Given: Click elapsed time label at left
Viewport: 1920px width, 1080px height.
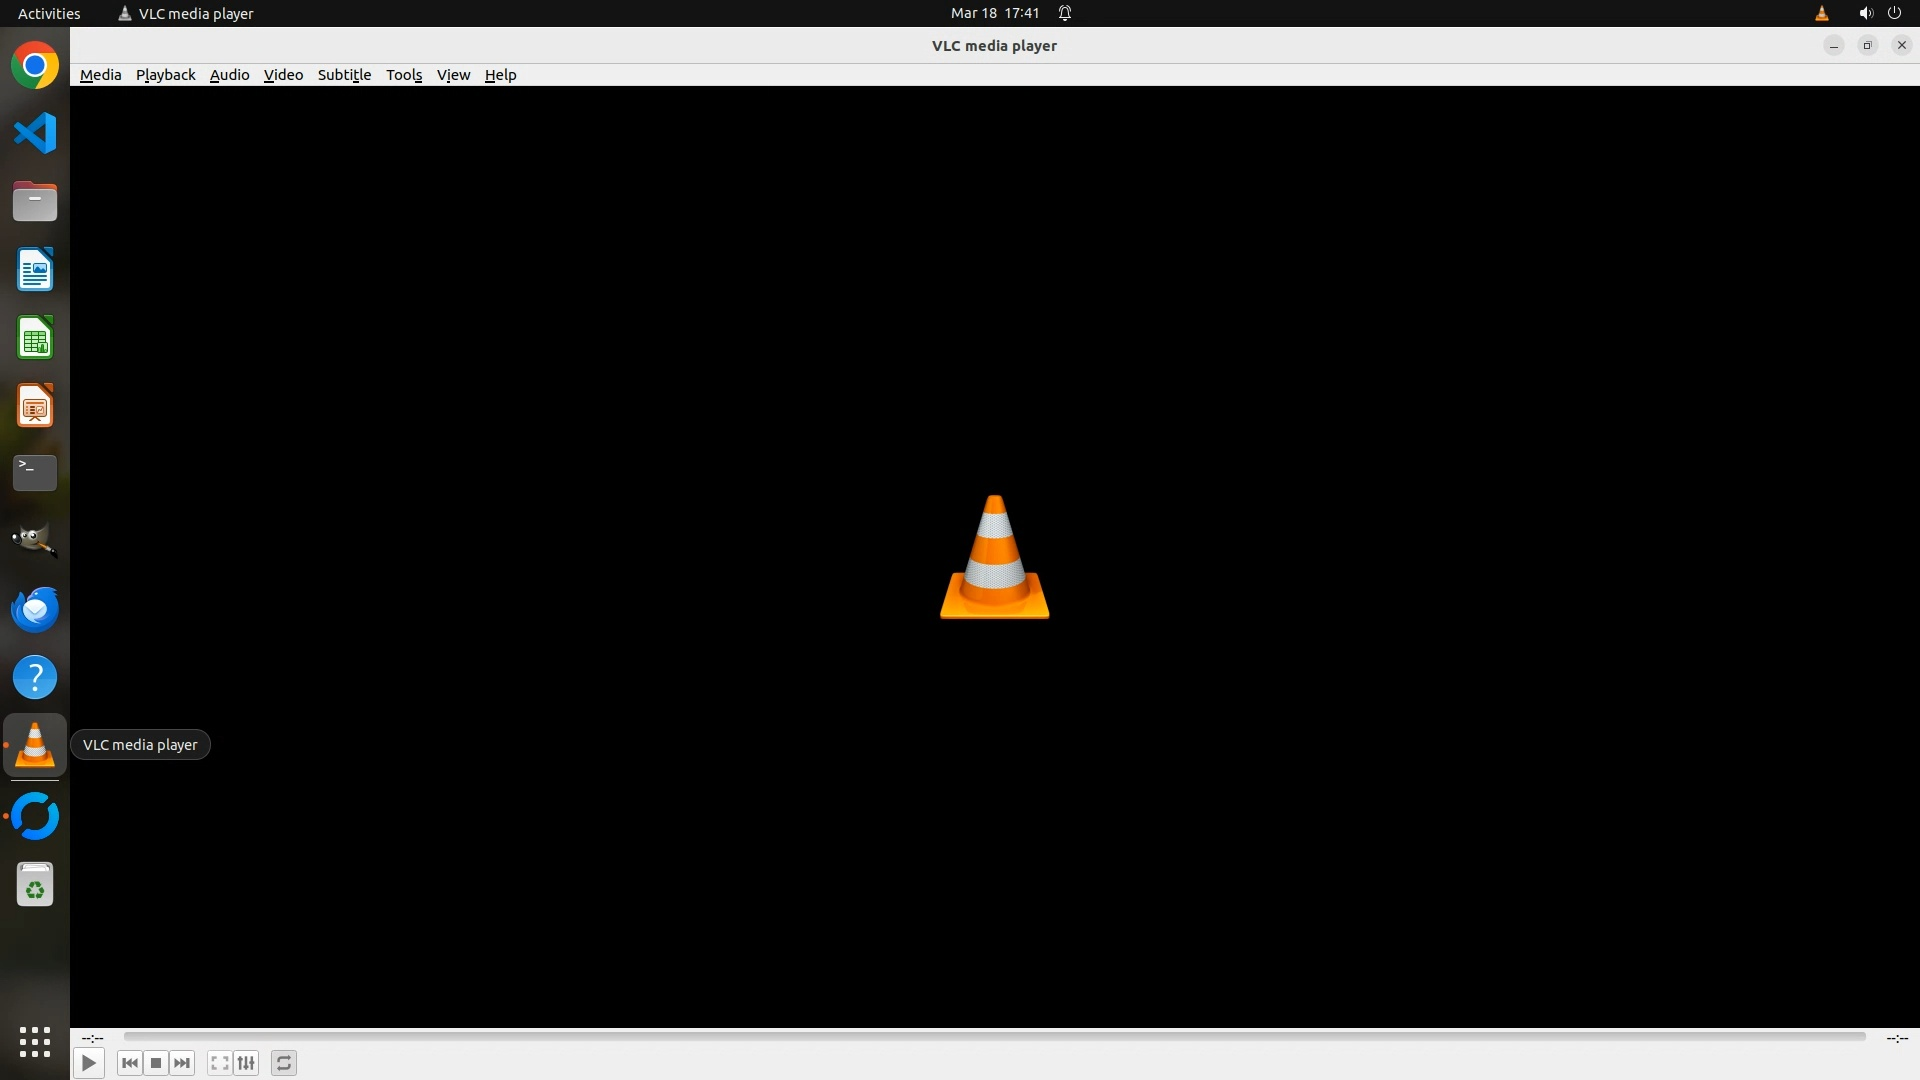Looking at the screenshot, I should [x=93, y=1039].
